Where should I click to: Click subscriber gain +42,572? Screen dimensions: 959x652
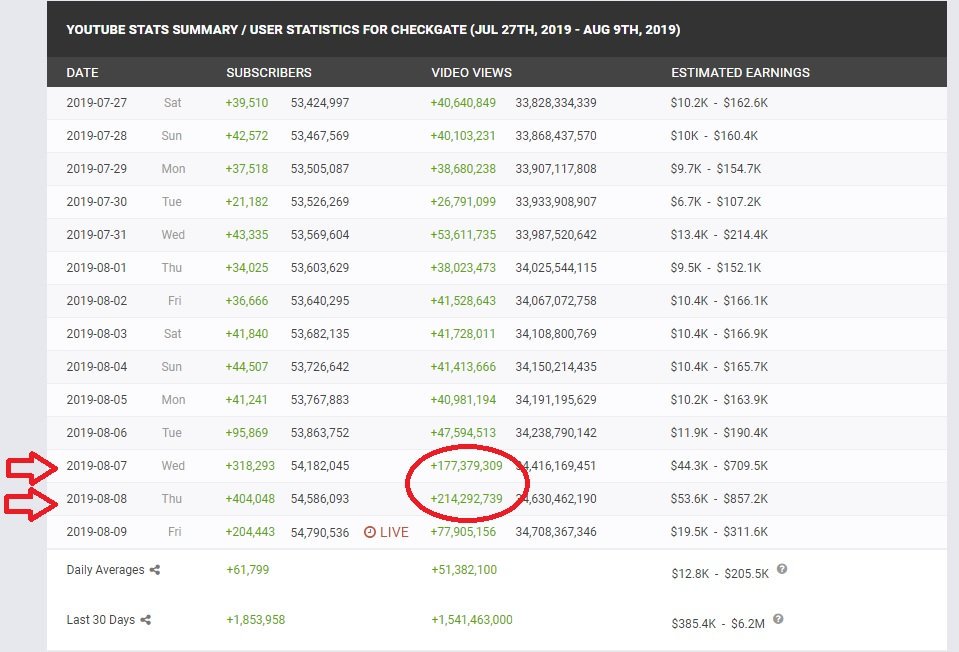pyautogui.click(x=246, y=136)
